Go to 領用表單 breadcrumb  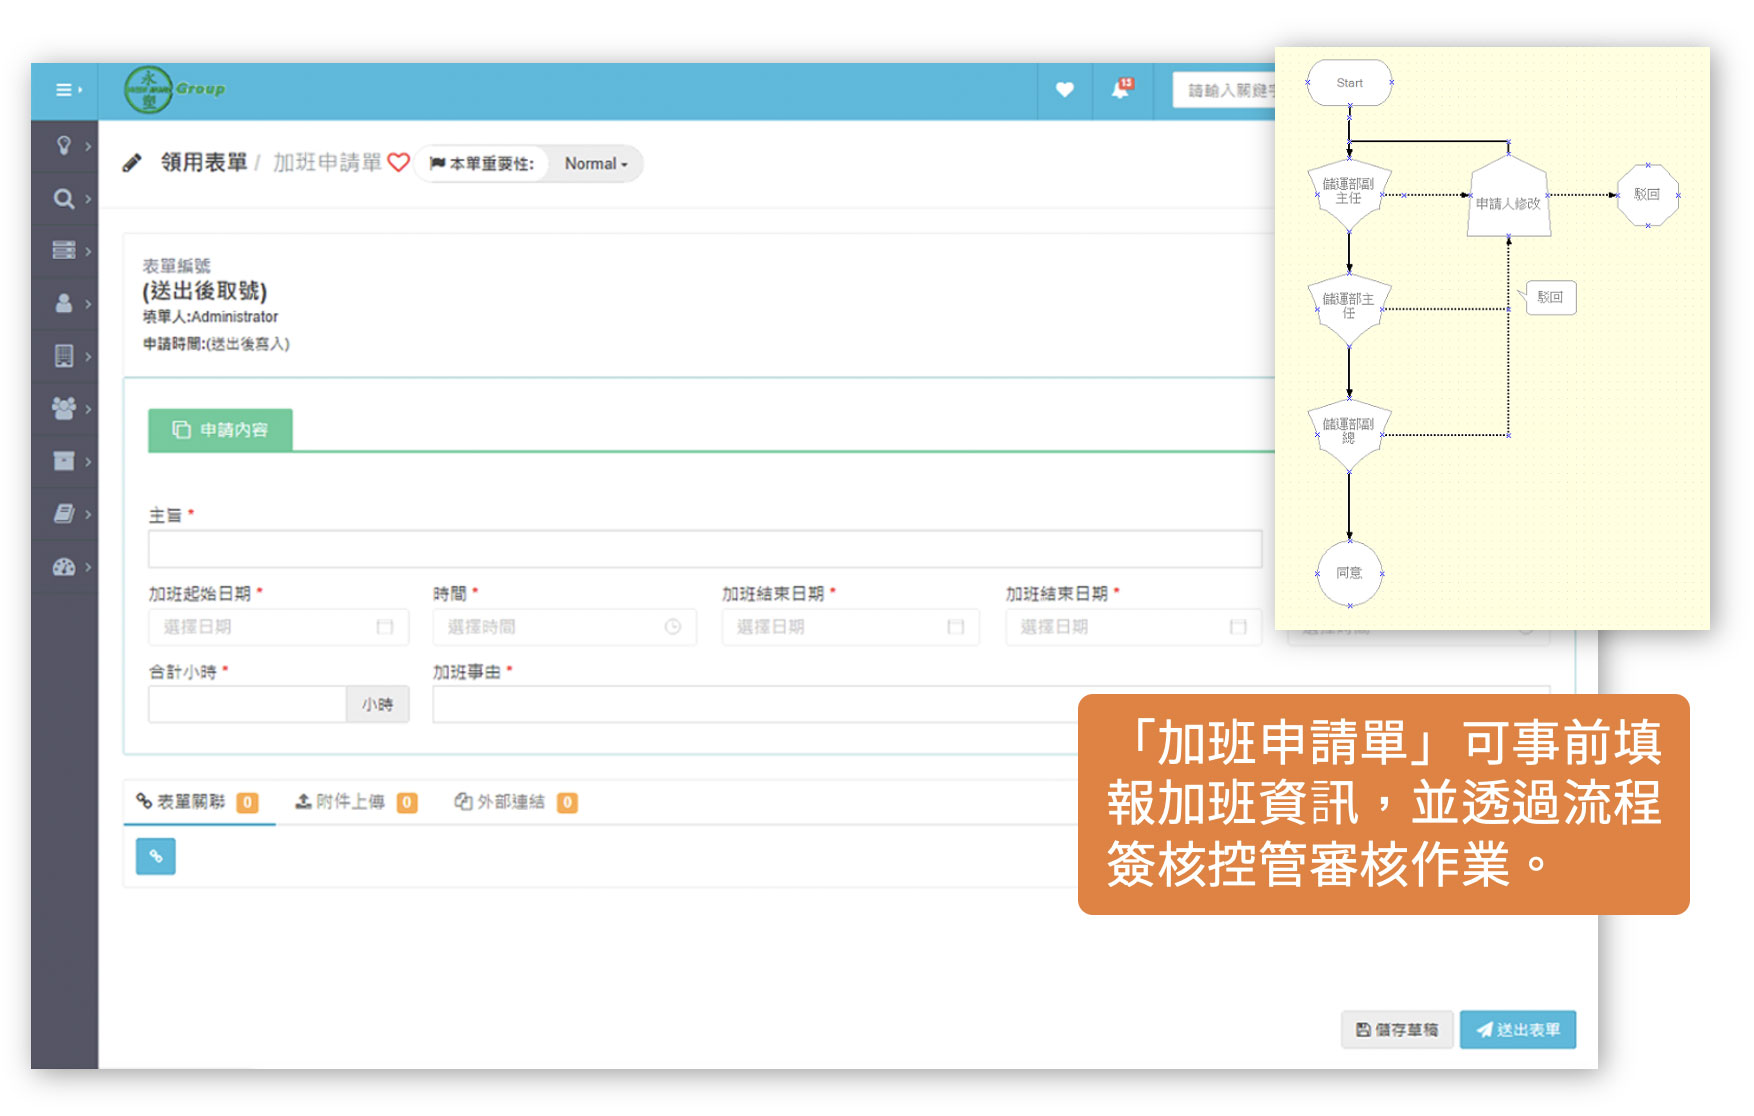204,163
